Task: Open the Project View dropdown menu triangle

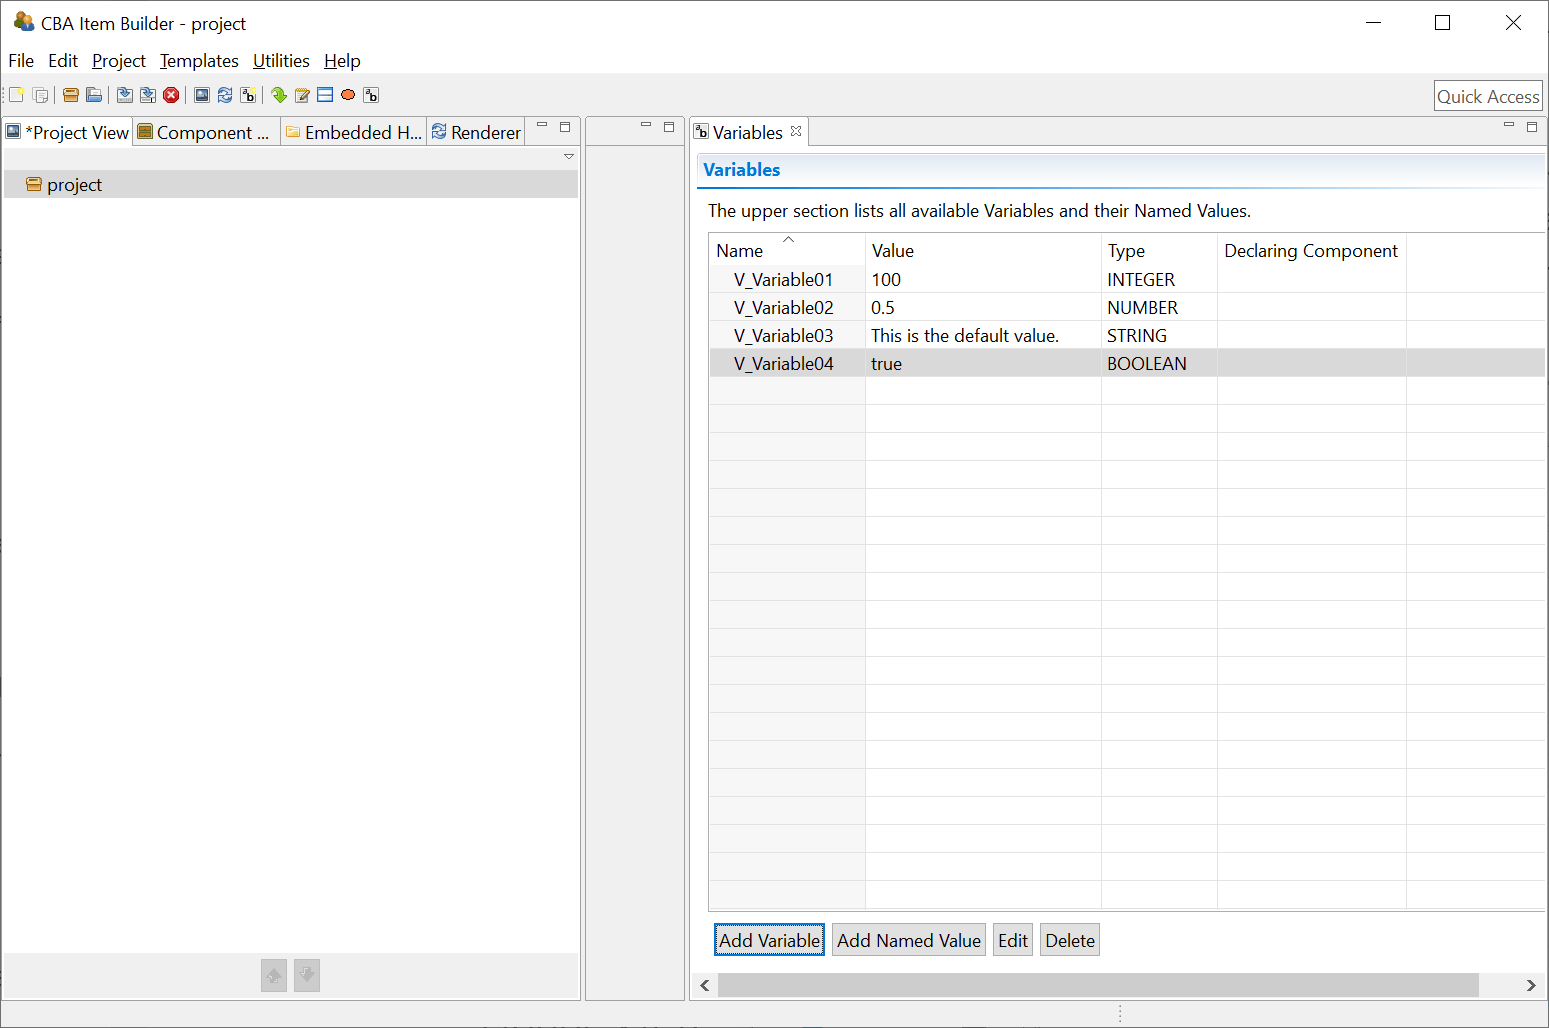Action: pos(569,156)
